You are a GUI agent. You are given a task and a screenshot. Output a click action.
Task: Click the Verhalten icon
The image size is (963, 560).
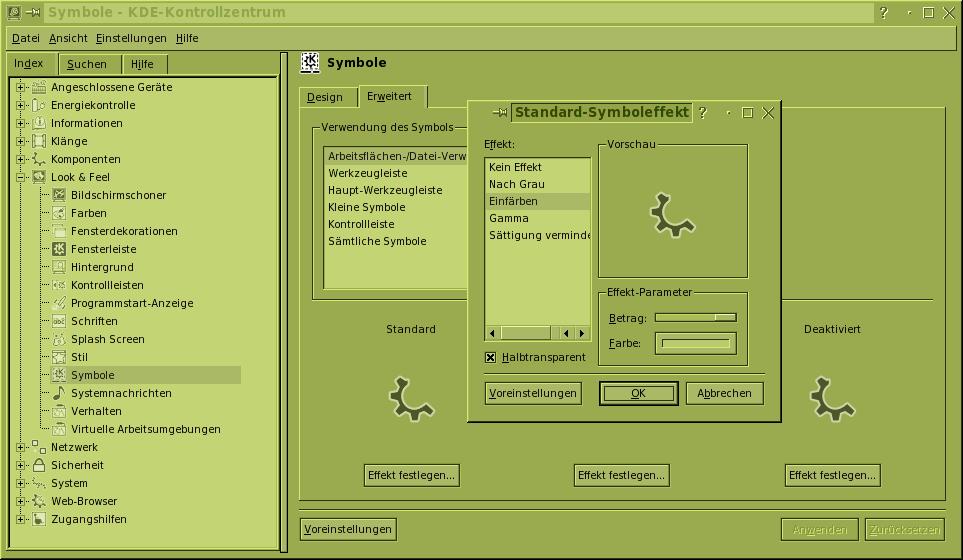tap(59, 411)
